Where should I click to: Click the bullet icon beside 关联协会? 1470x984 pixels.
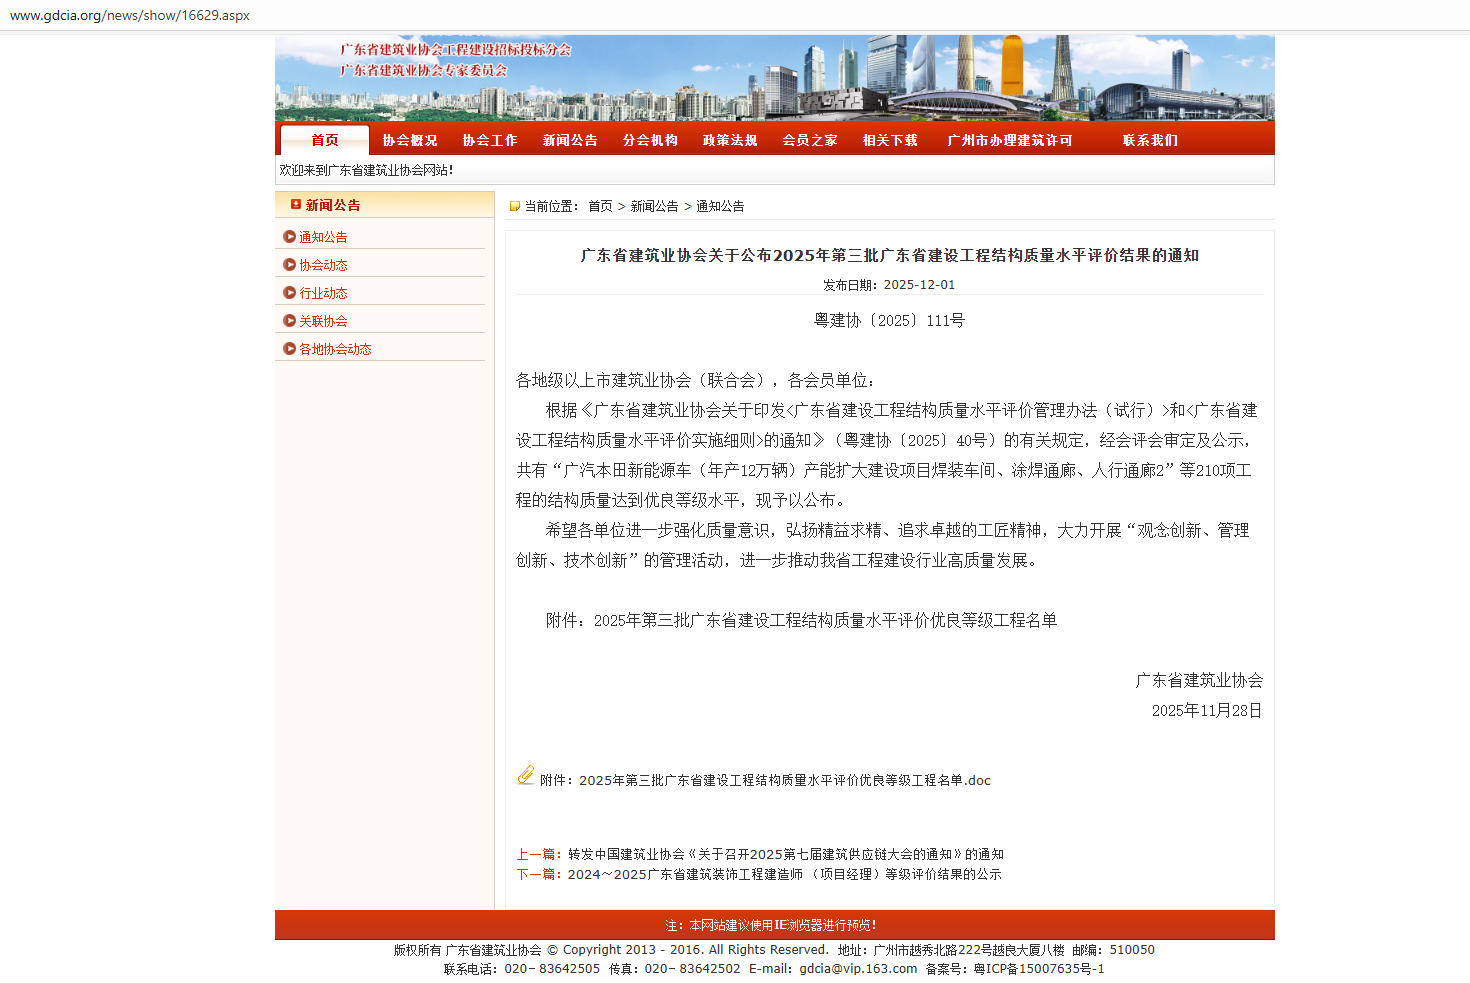289,321
